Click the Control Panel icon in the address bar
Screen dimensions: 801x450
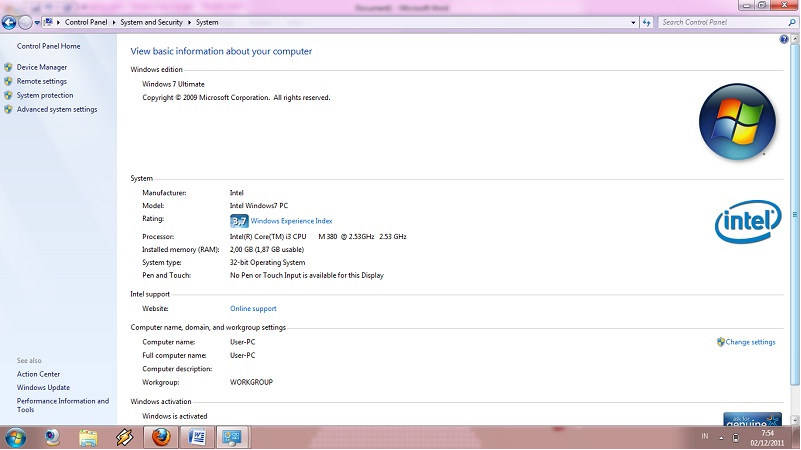click(49, 22)
